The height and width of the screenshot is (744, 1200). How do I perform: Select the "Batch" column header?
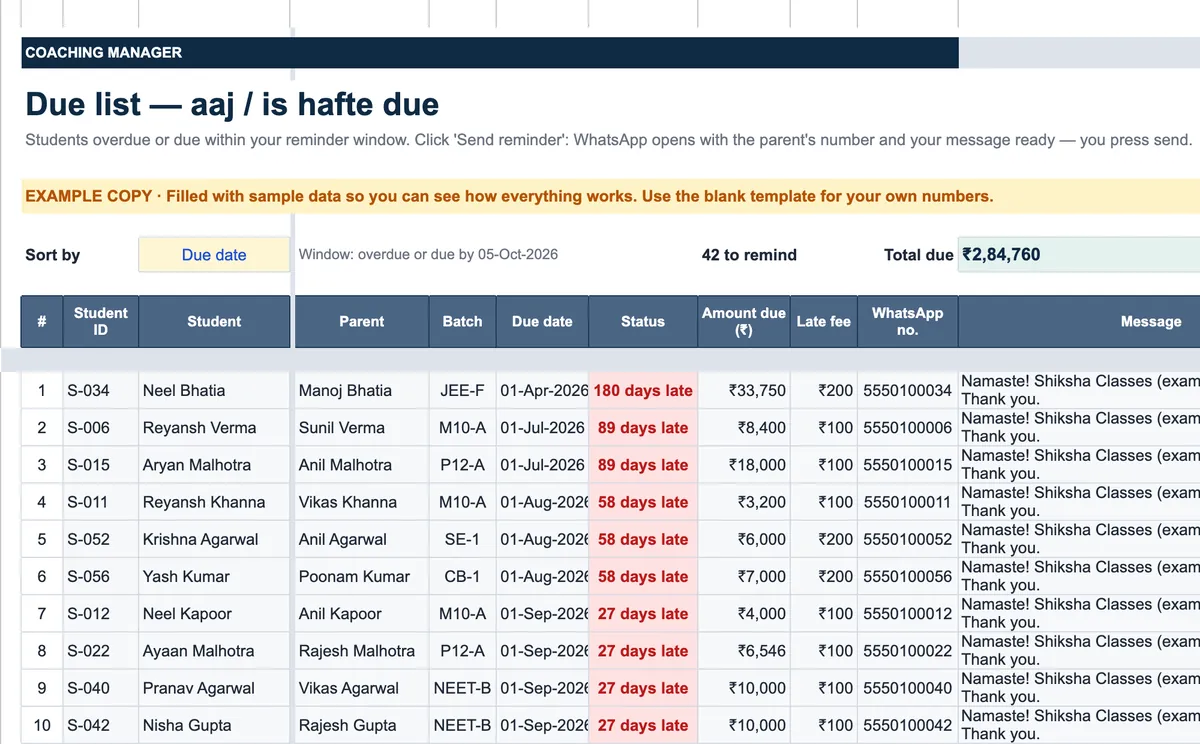pyautogui.click(x=462, y=321)
